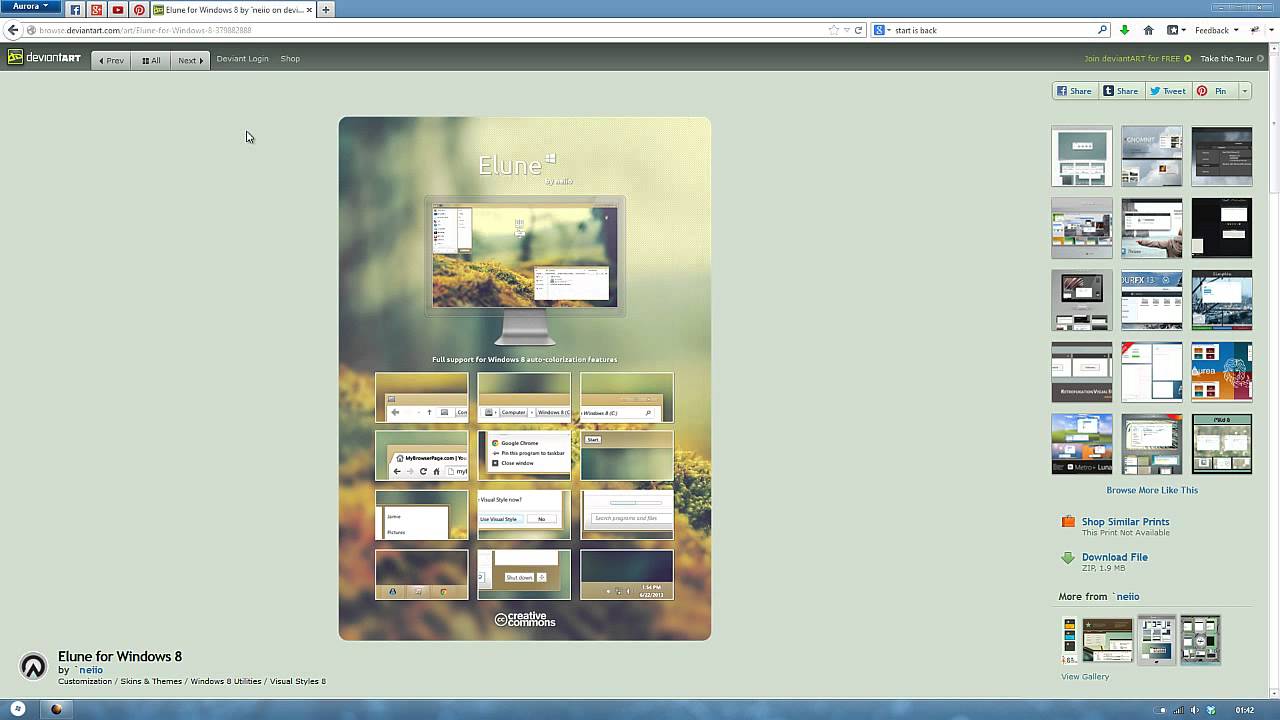Close the Elune for Windows 8 tab
Screen dimensions: 1280x720
tap(310, 10)
